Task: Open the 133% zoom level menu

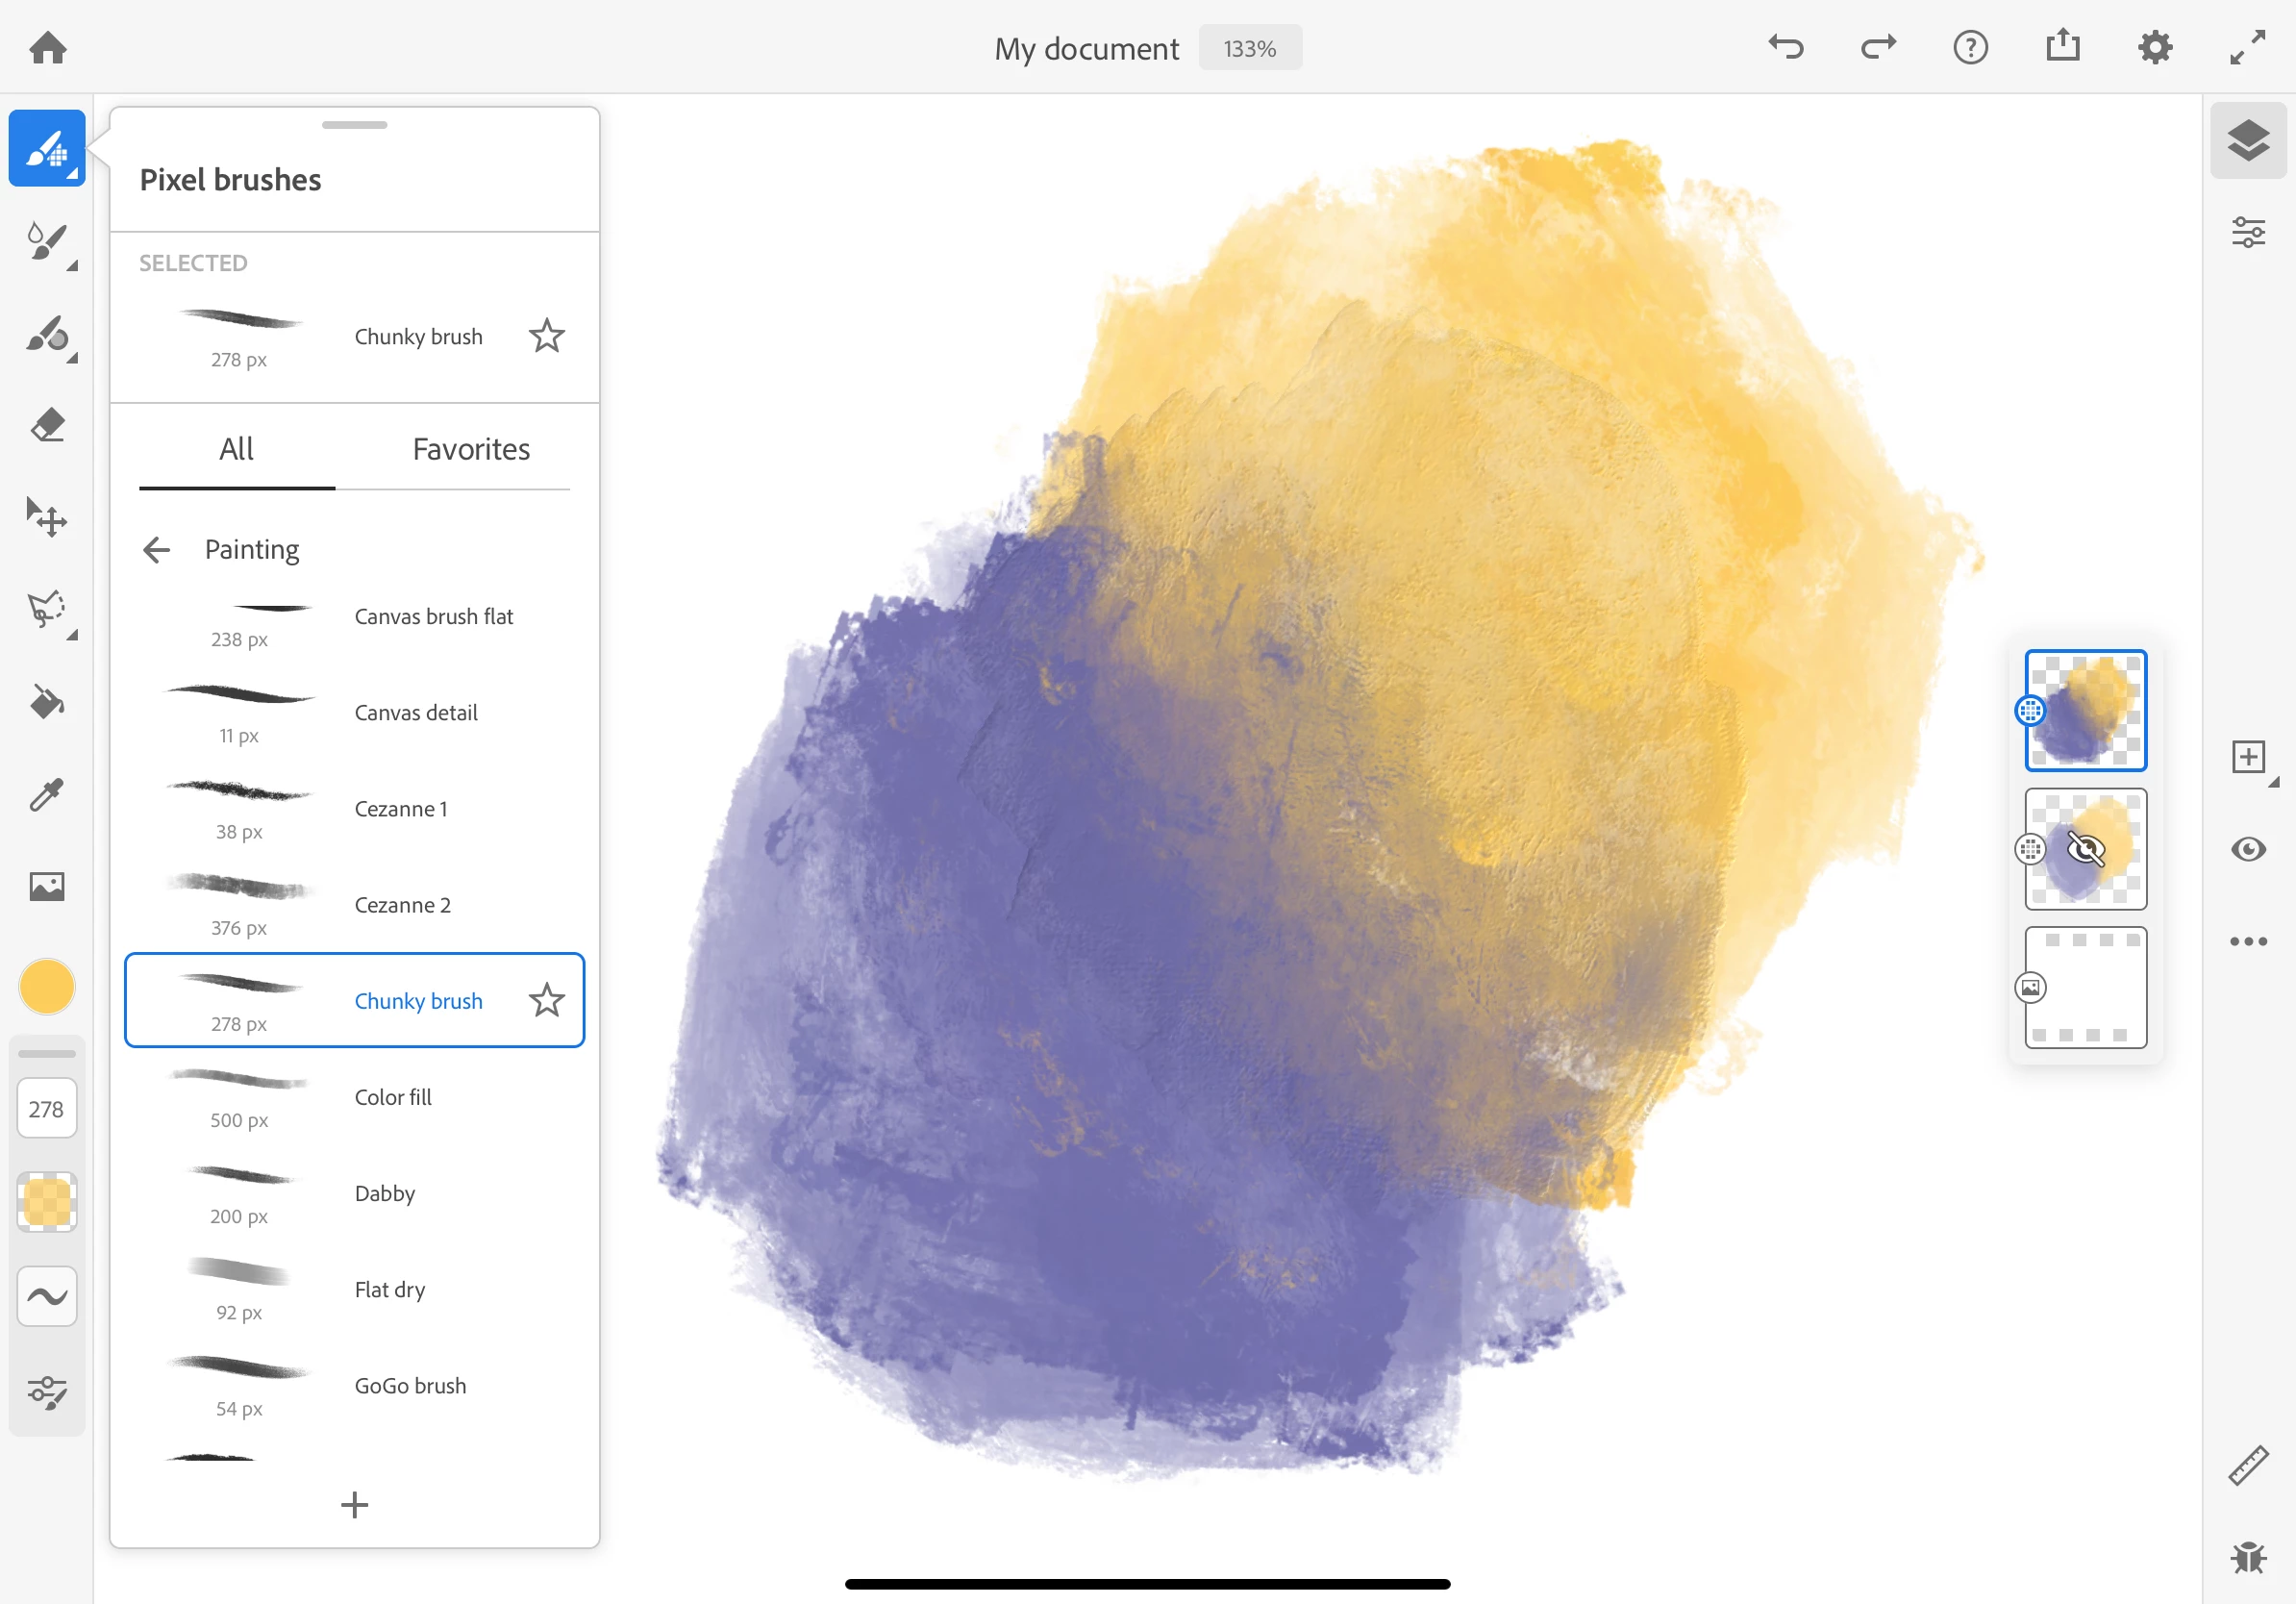Action: (1249, 48)
